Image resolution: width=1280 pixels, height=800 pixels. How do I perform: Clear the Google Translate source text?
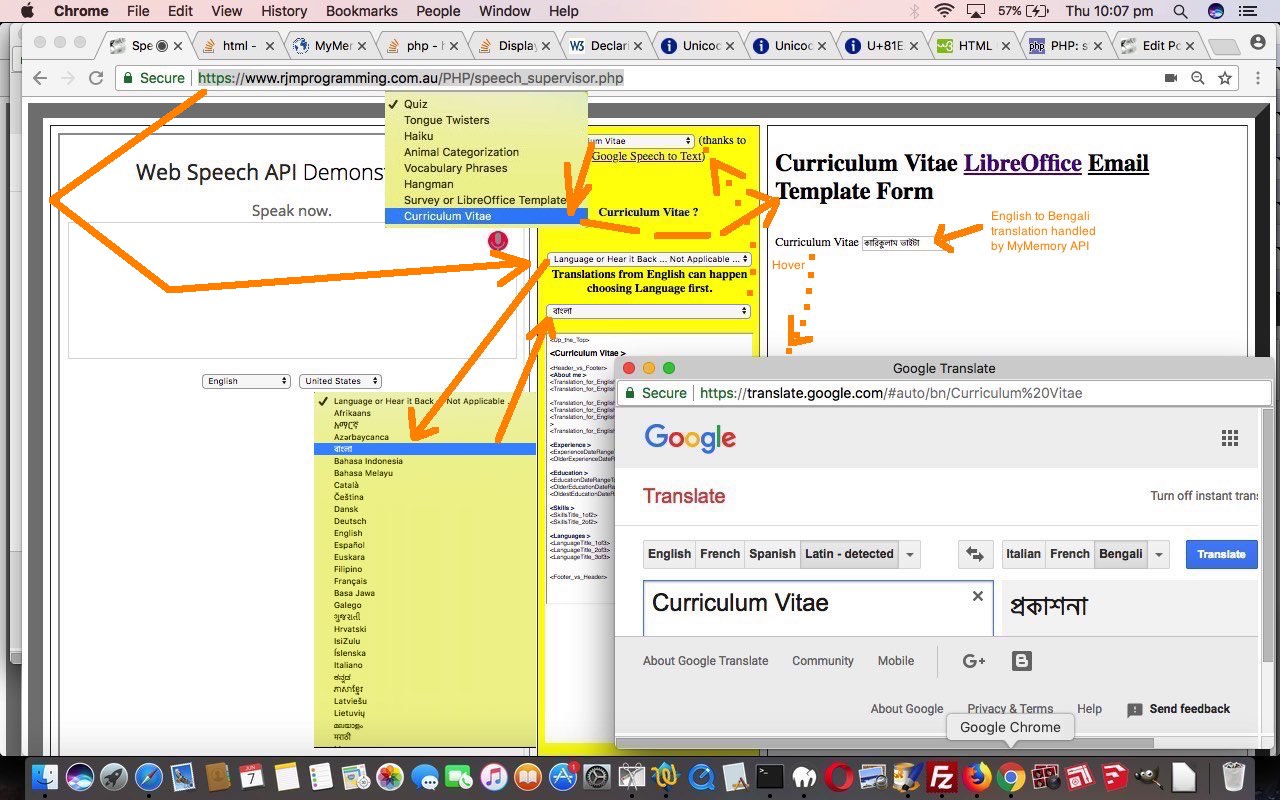coord(978,596)
